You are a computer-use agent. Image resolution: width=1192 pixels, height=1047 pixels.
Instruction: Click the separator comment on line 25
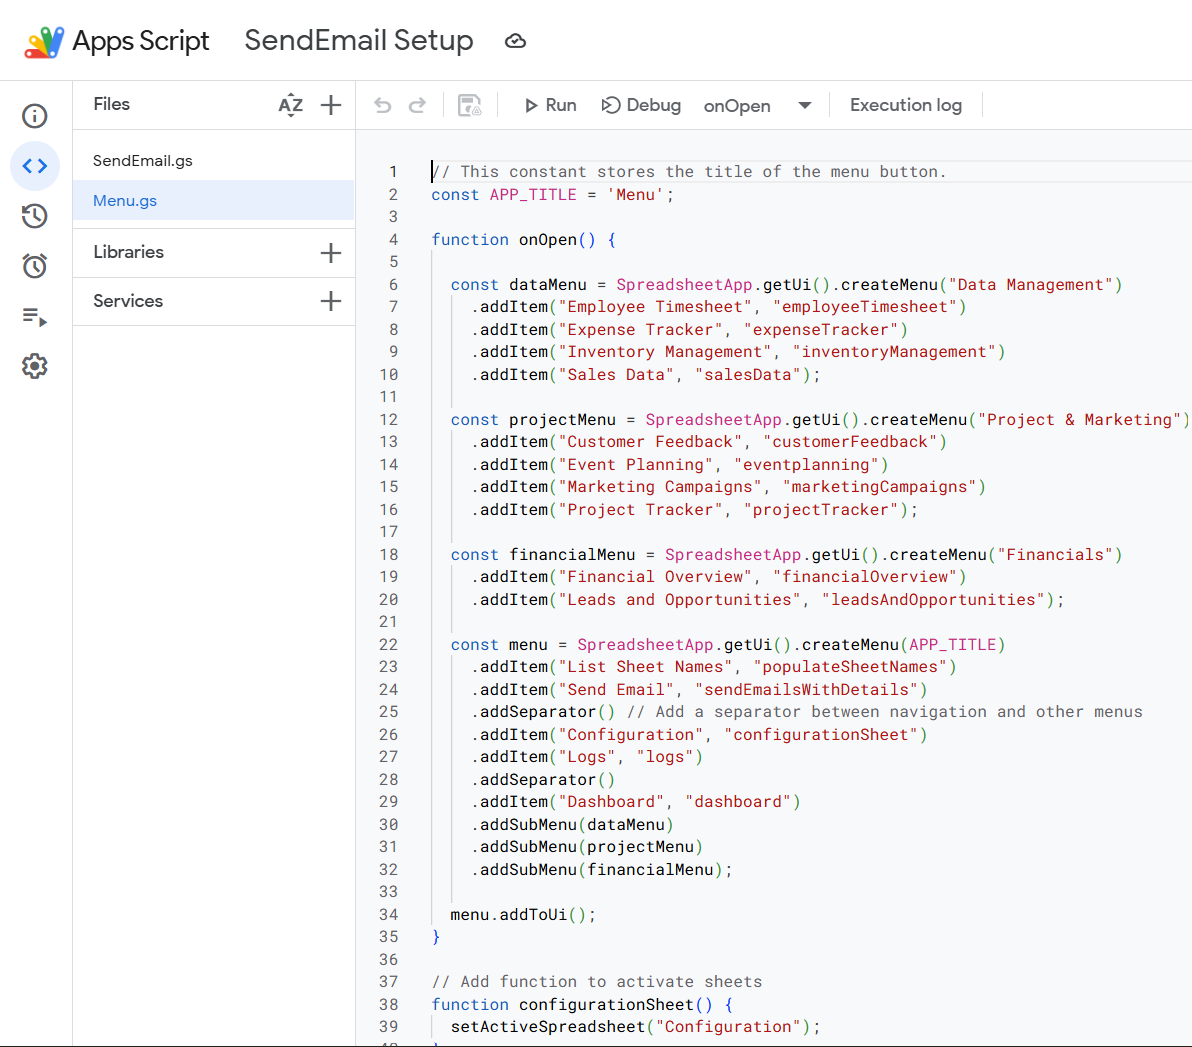pyautogui.click(x=885, y=712)
